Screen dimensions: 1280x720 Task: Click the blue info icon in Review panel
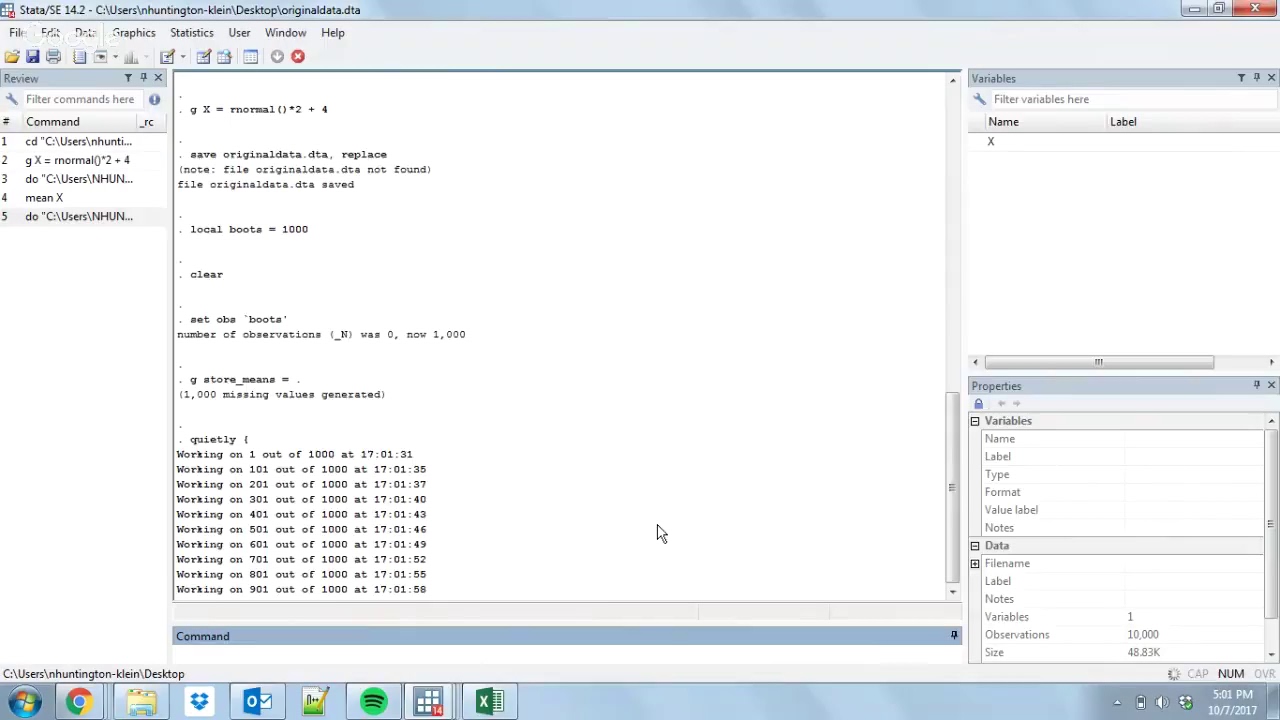(x=154, y=99)
